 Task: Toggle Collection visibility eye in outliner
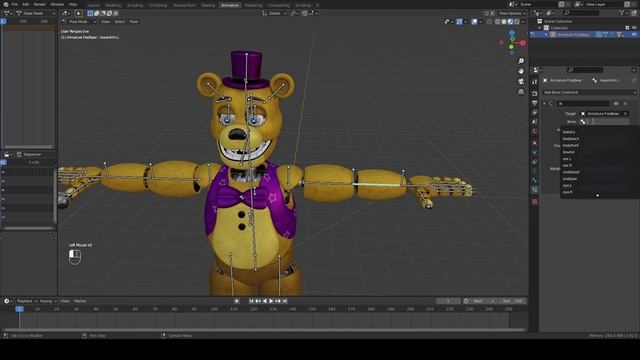coord(634,28)
